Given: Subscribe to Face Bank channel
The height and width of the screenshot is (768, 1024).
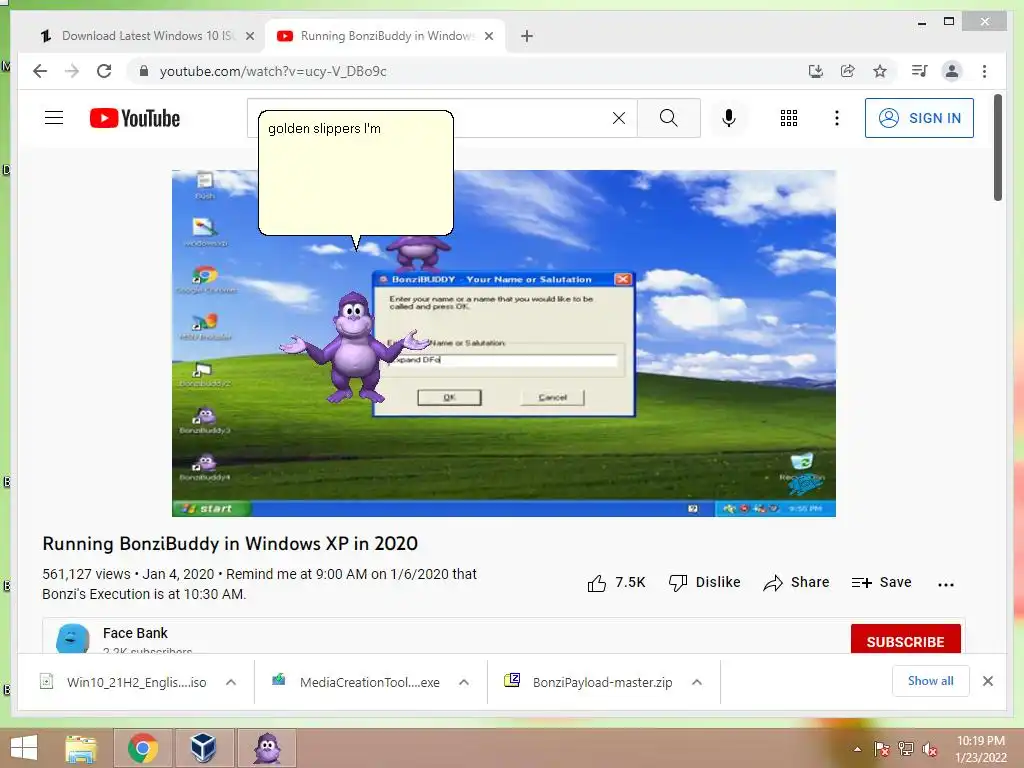Looking at the screenshot, I should tap(905, 641).
